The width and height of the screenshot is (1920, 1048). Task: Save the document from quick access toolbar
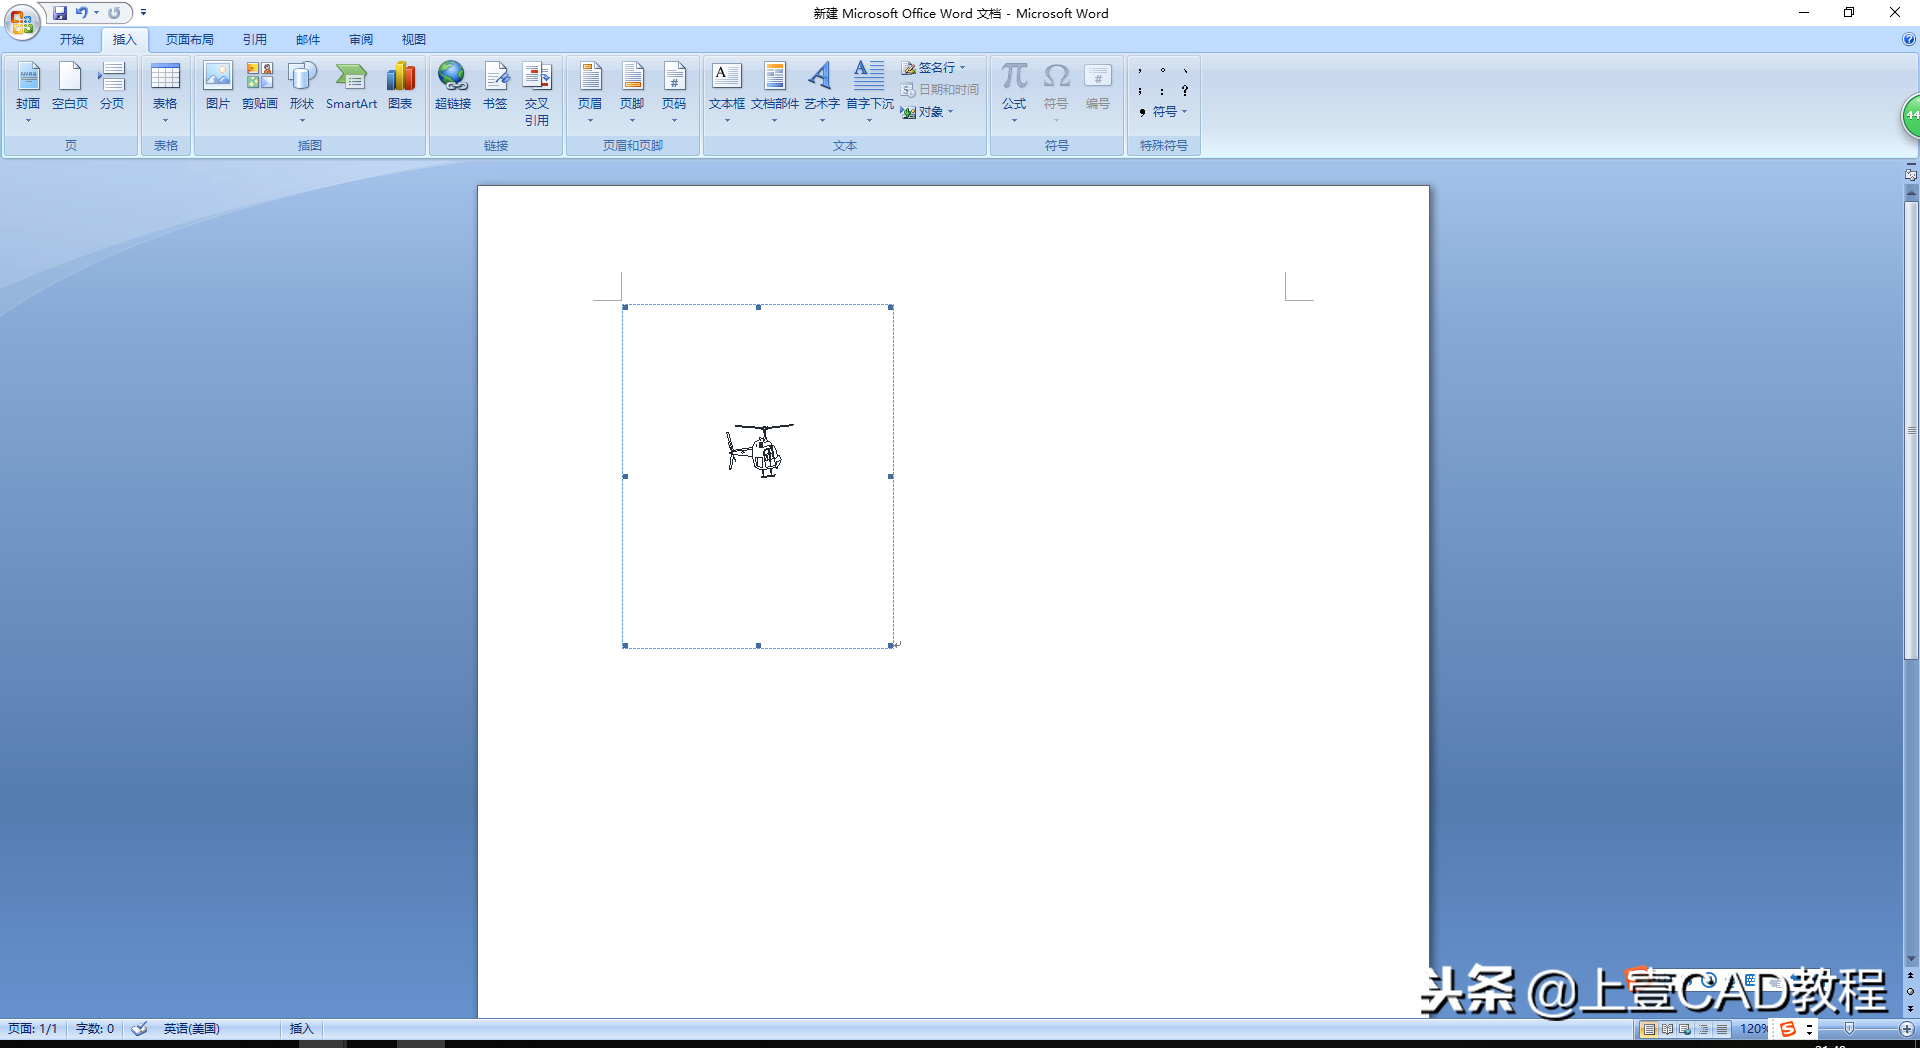pos(60,13)
